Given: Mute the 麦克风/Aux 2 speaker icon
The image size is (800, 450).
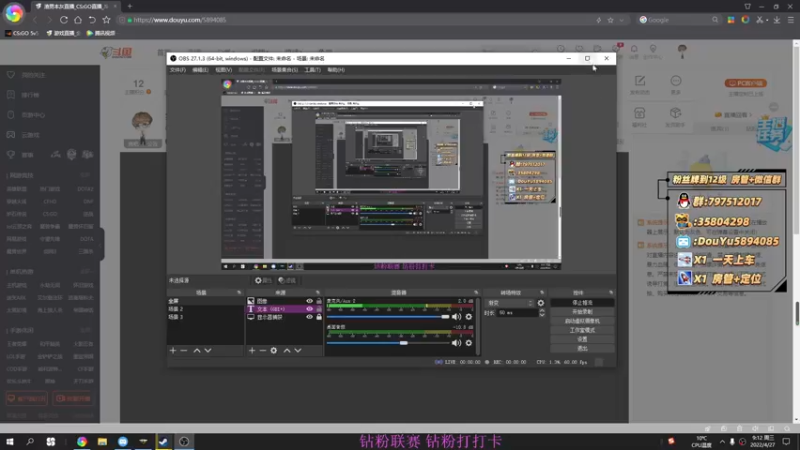Looking at the screenshot, I should pos(456,317).
